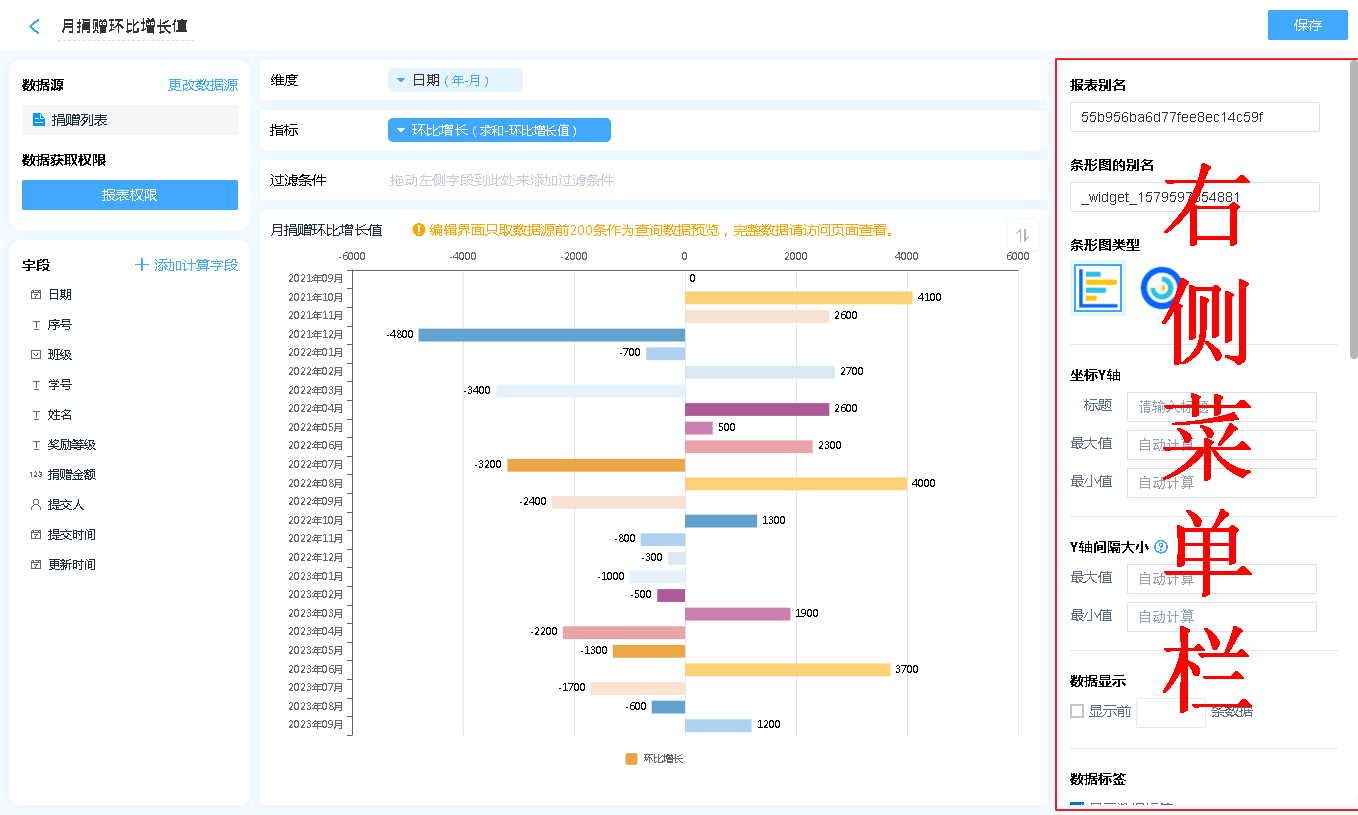
Task: Click the right panel vertical scrollbar
Action: (x=1353, y=210)
